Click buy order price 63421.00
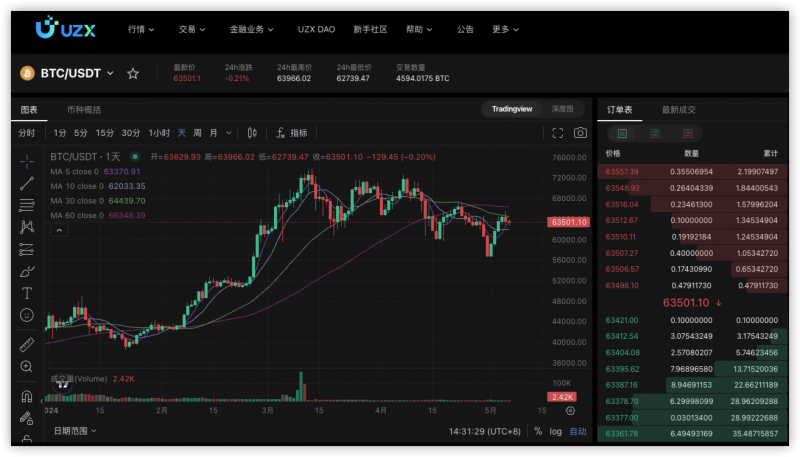 coord(622,320)
